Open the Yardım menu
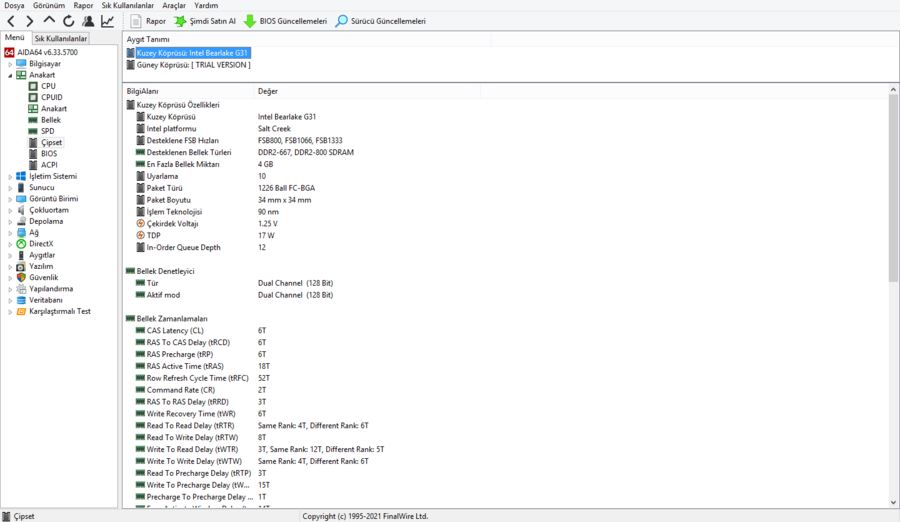900x522 pixels. pyautogui.click(x=206, y=5)
